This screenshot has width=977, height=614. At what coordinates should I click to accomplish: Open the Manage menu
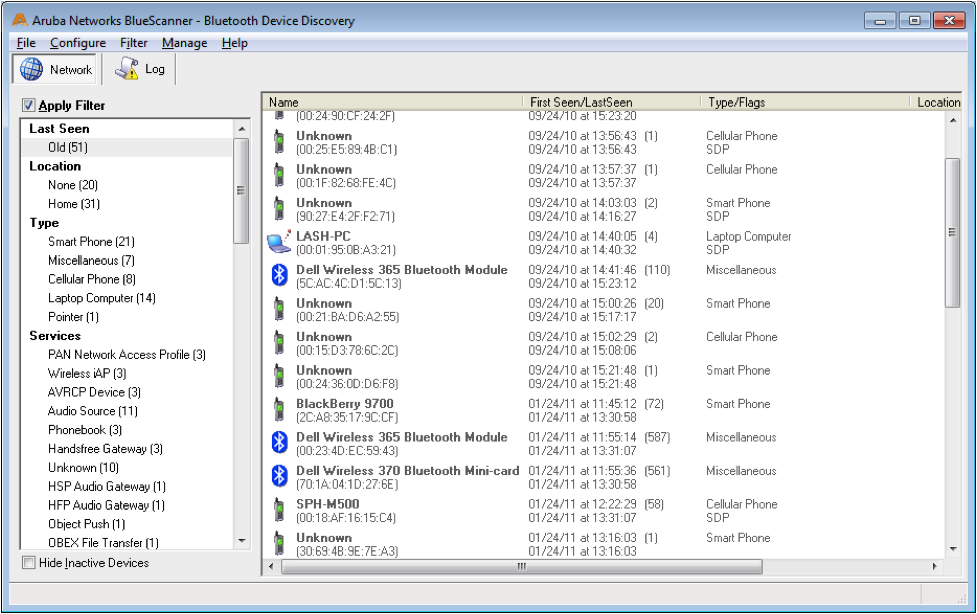click(x=184, y=43)
